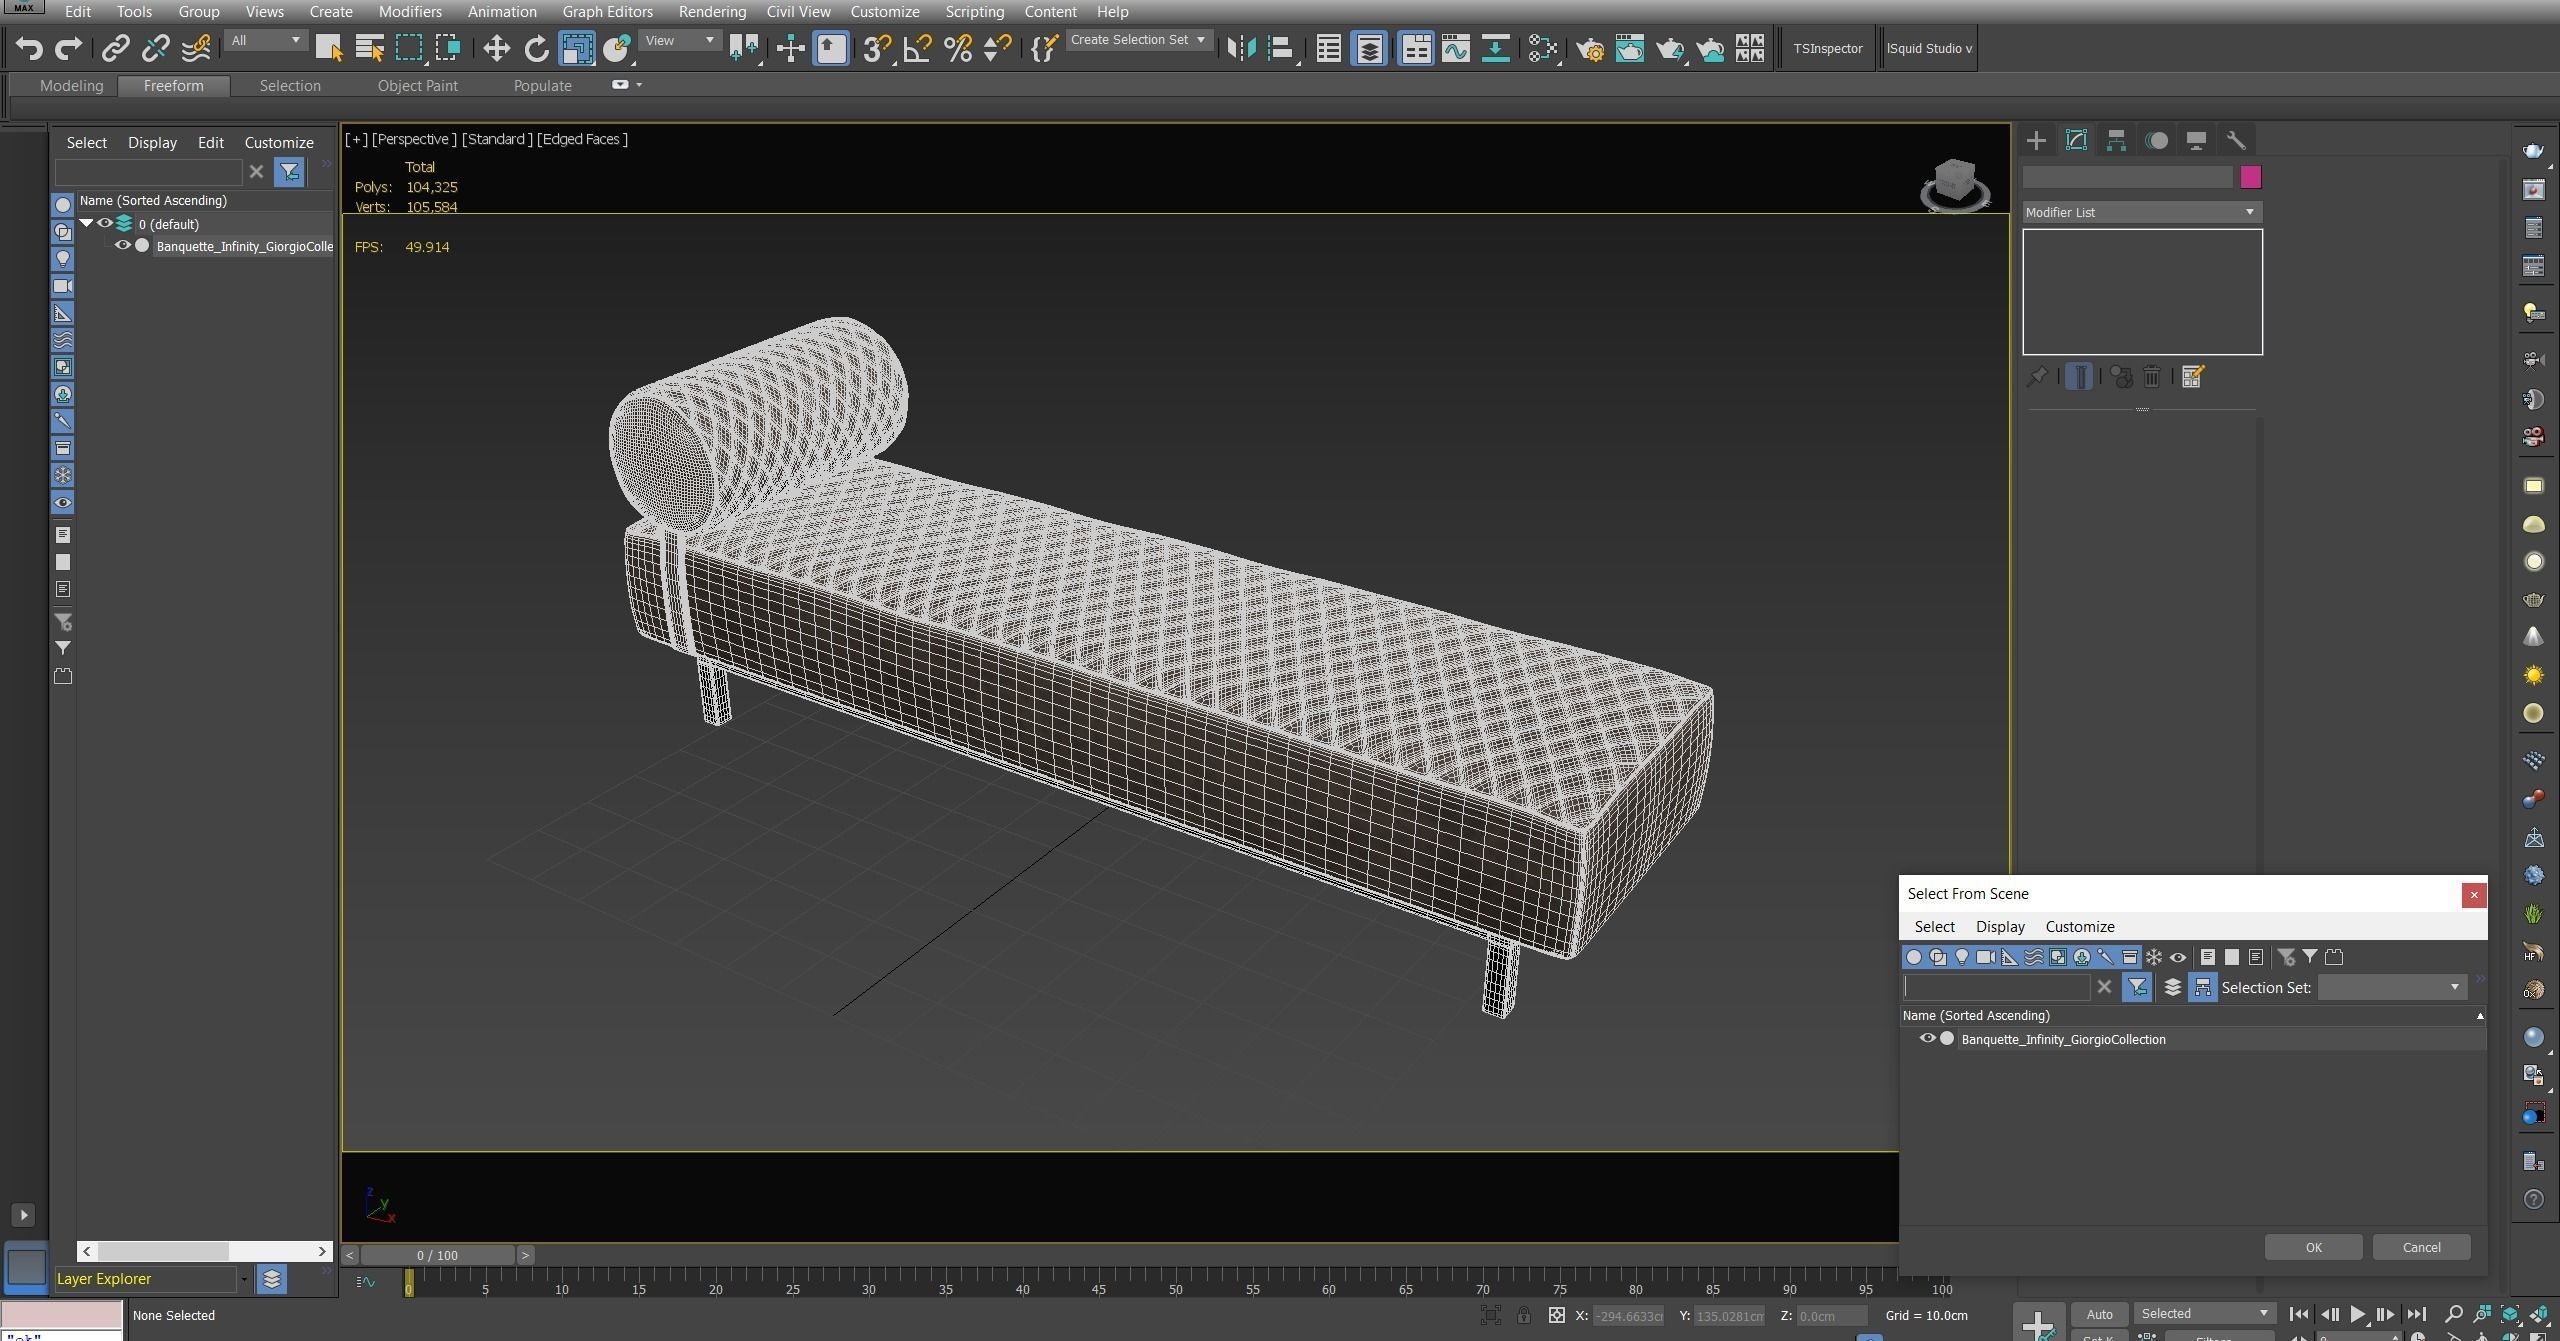2560x1341 pixels.
Task: Click the Unlink Selection icon
Action: 155,48
